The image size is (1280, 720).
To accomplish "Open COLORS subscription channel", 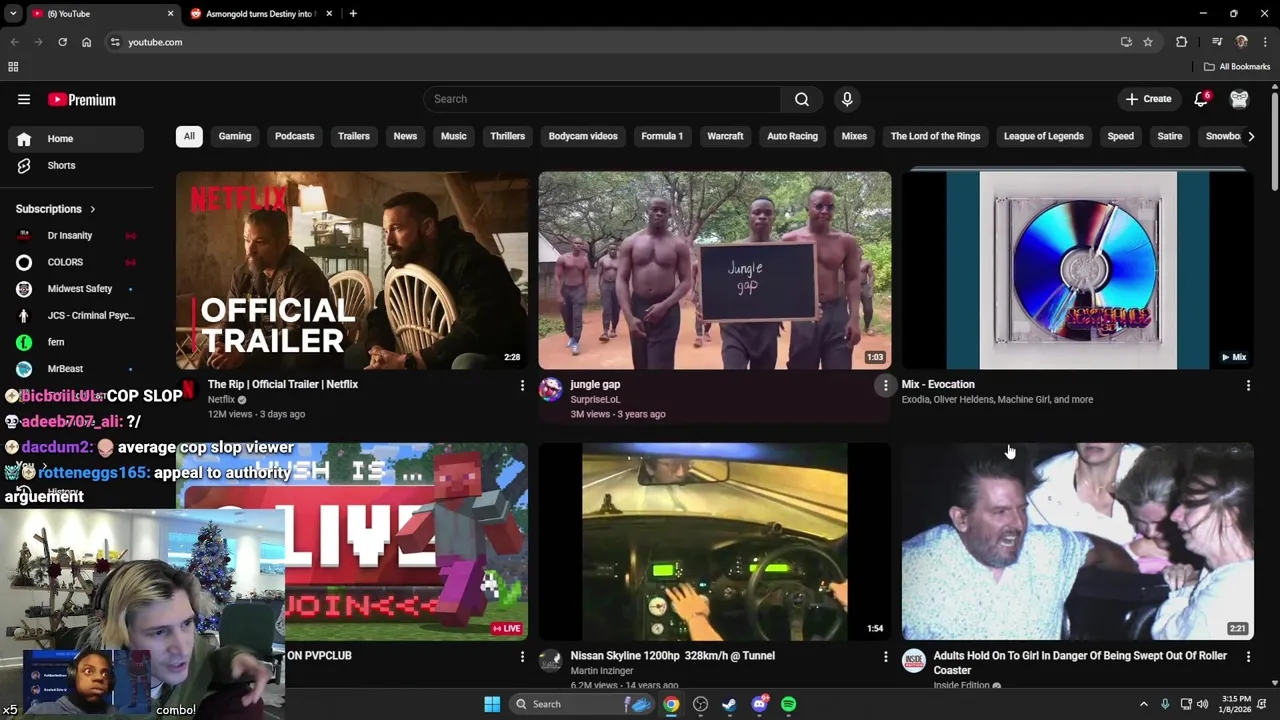I will point(76,262).
